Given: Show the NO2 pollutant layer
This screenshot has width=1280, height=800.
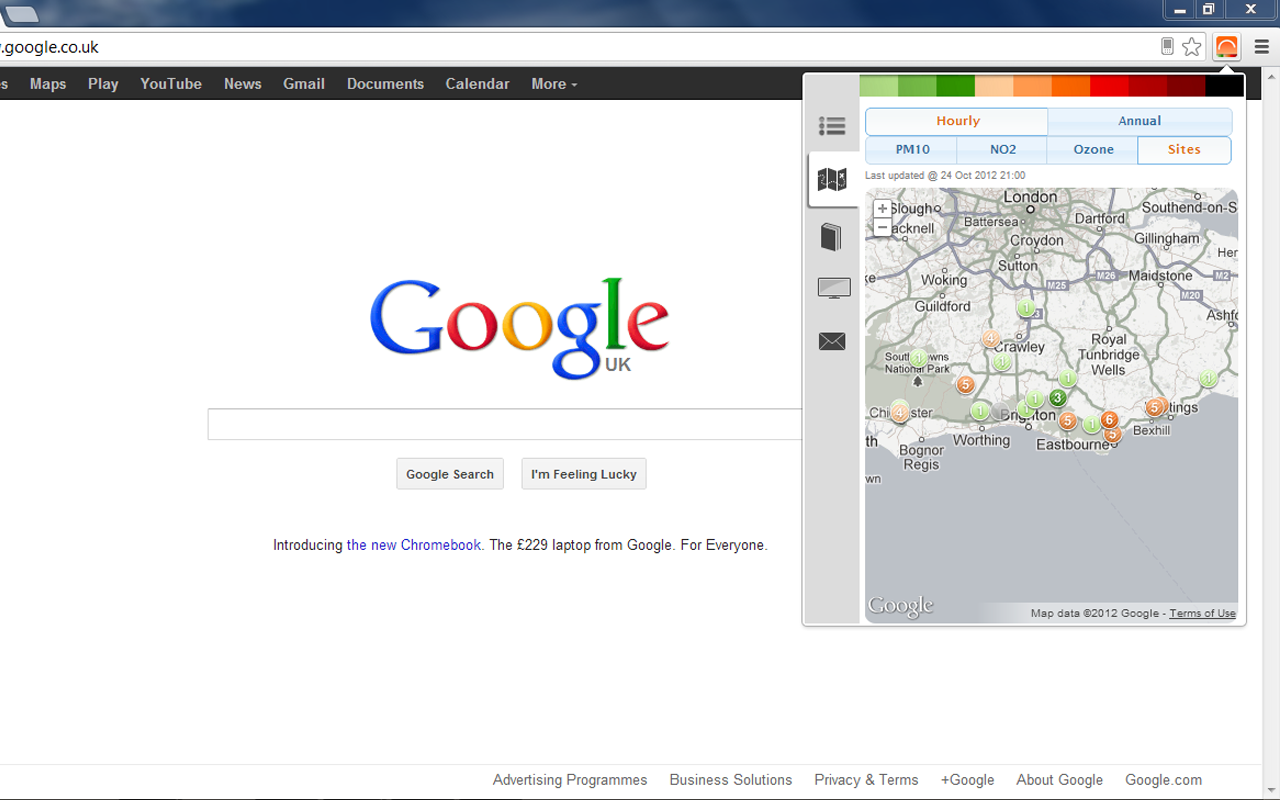Looking at the screenshot, I should point(1002,150).
